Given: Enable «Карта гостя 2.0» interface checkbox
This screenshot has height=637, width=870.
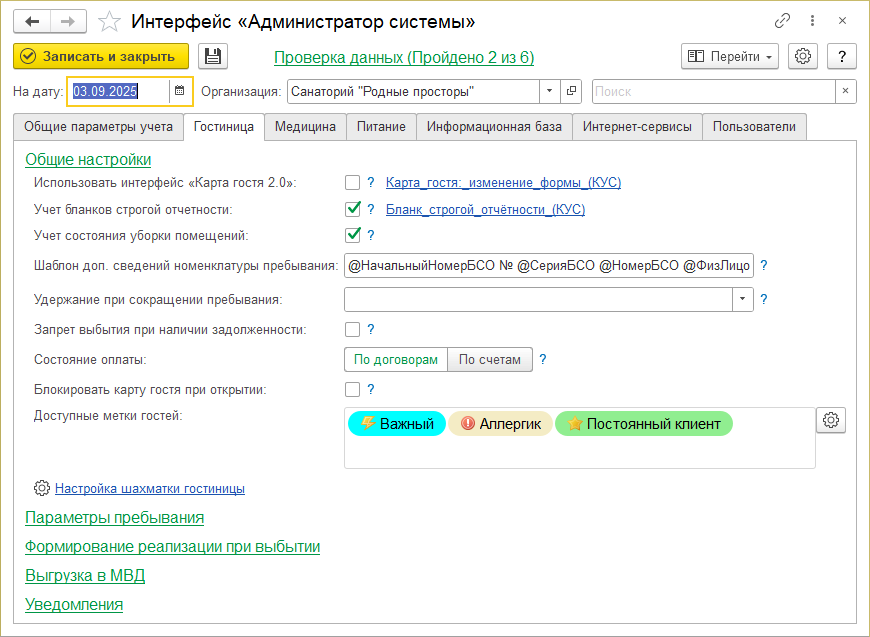Looking at the screenshot, I should point(352,182).
